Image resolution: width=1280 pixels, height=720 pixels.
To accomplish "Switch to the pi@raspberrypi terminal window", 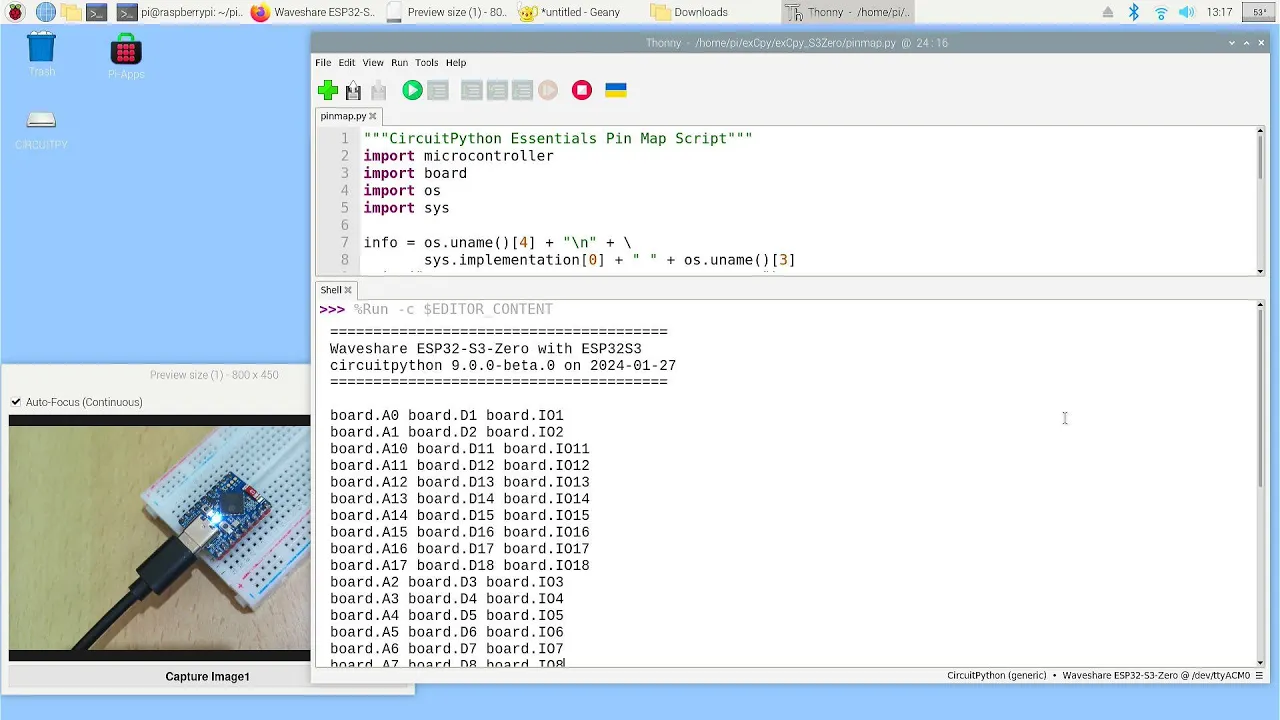I will (x=180, y=12).
